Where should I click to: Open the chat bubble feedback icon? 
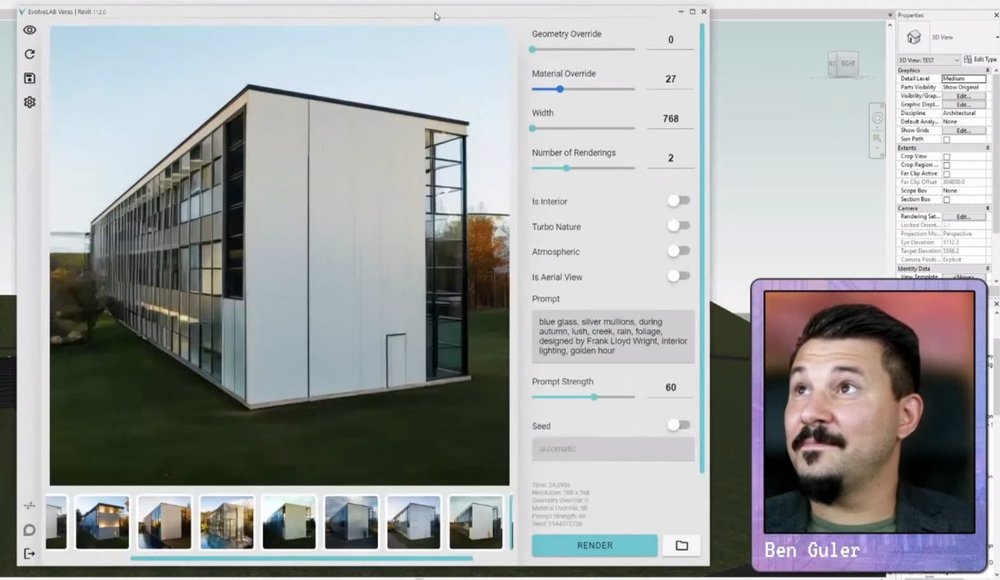click(29, 530)
